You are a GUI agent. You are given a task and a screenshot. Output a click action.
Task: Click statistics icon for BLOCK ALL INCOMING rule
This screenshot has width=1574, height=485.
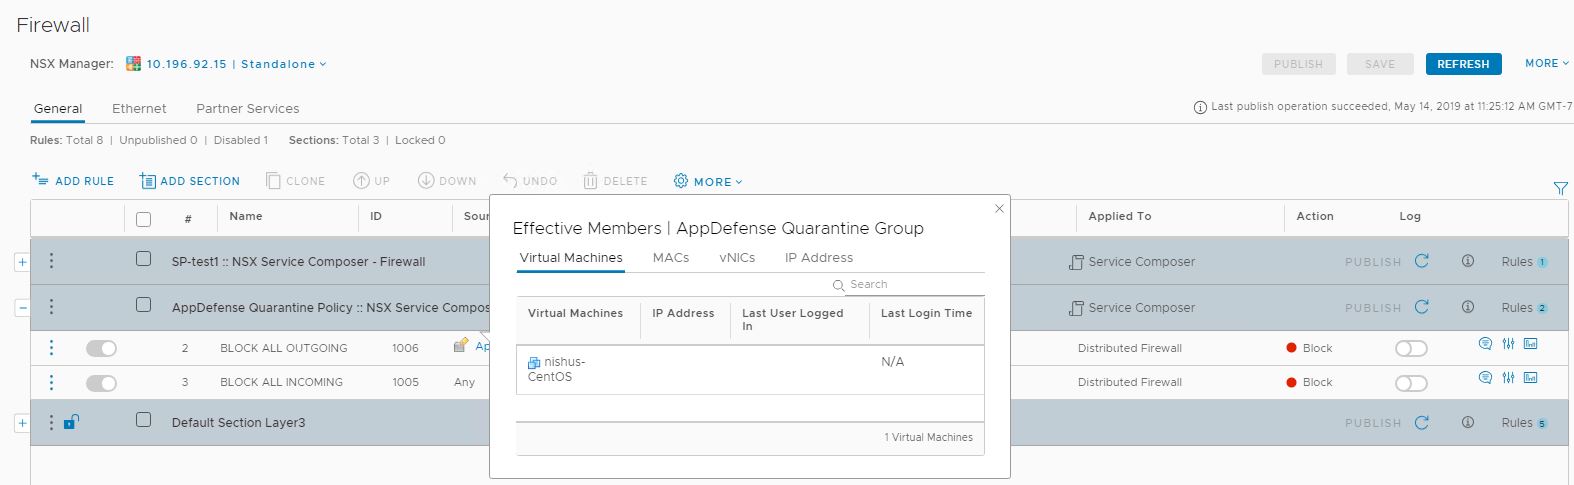tap(1530, 378)
